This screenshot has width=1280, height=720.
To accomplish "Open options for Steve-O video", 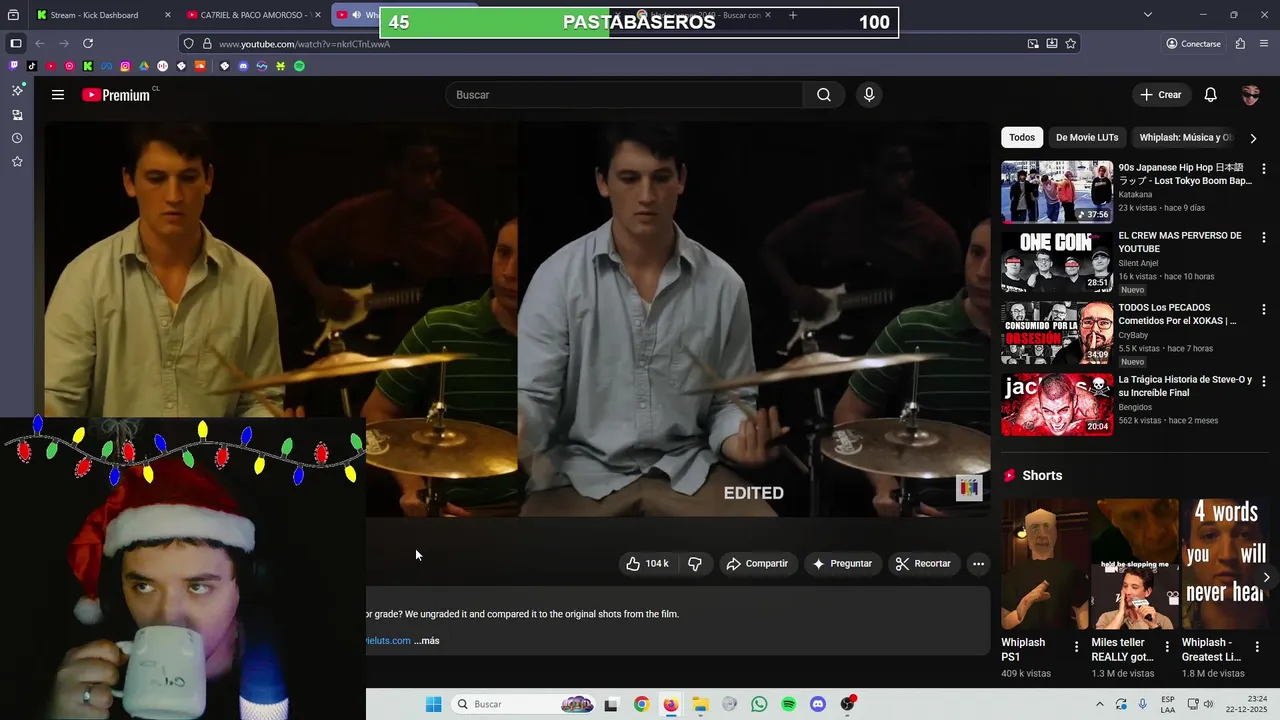I will click(1263, 382).
